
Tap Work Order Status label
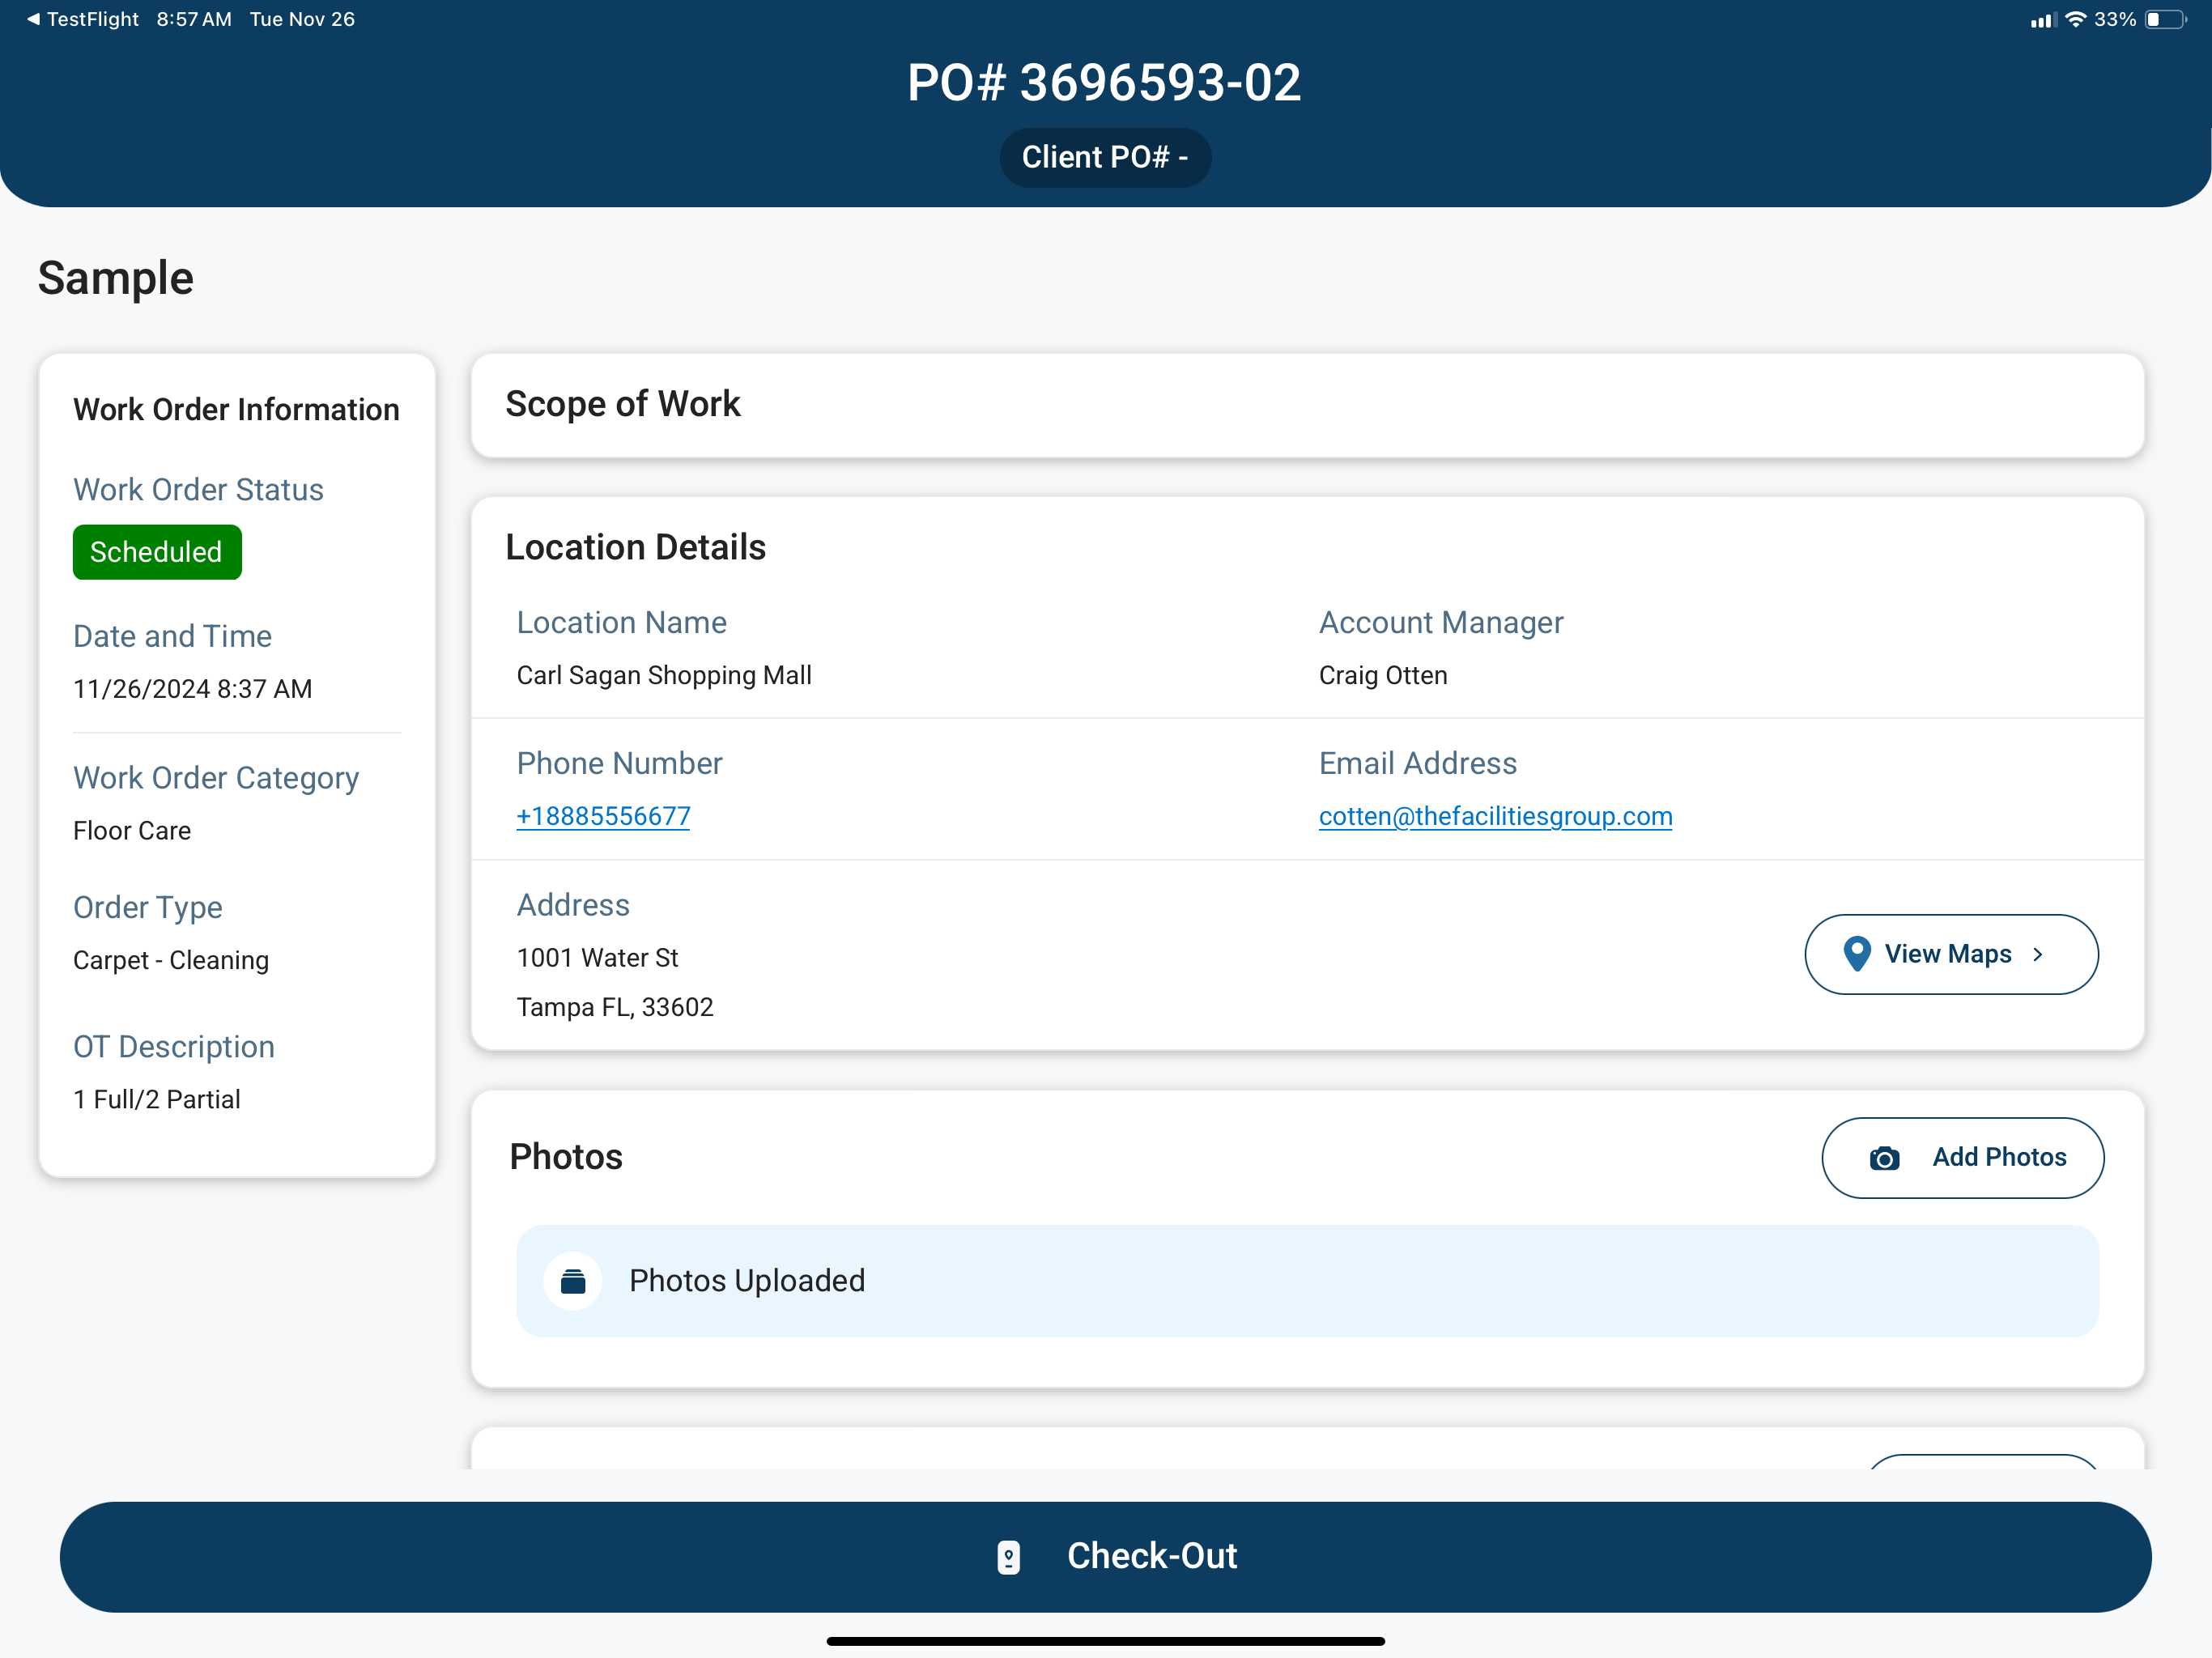[x=198, y=490]
